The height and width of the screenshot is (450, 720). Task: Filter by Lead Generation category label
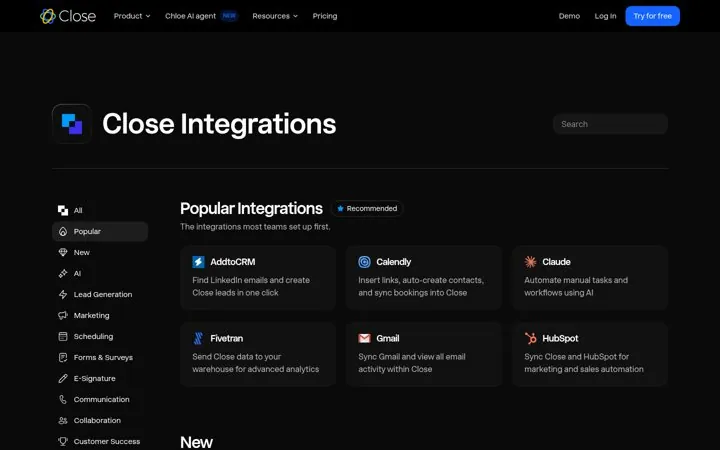click(x=103, y=294)
